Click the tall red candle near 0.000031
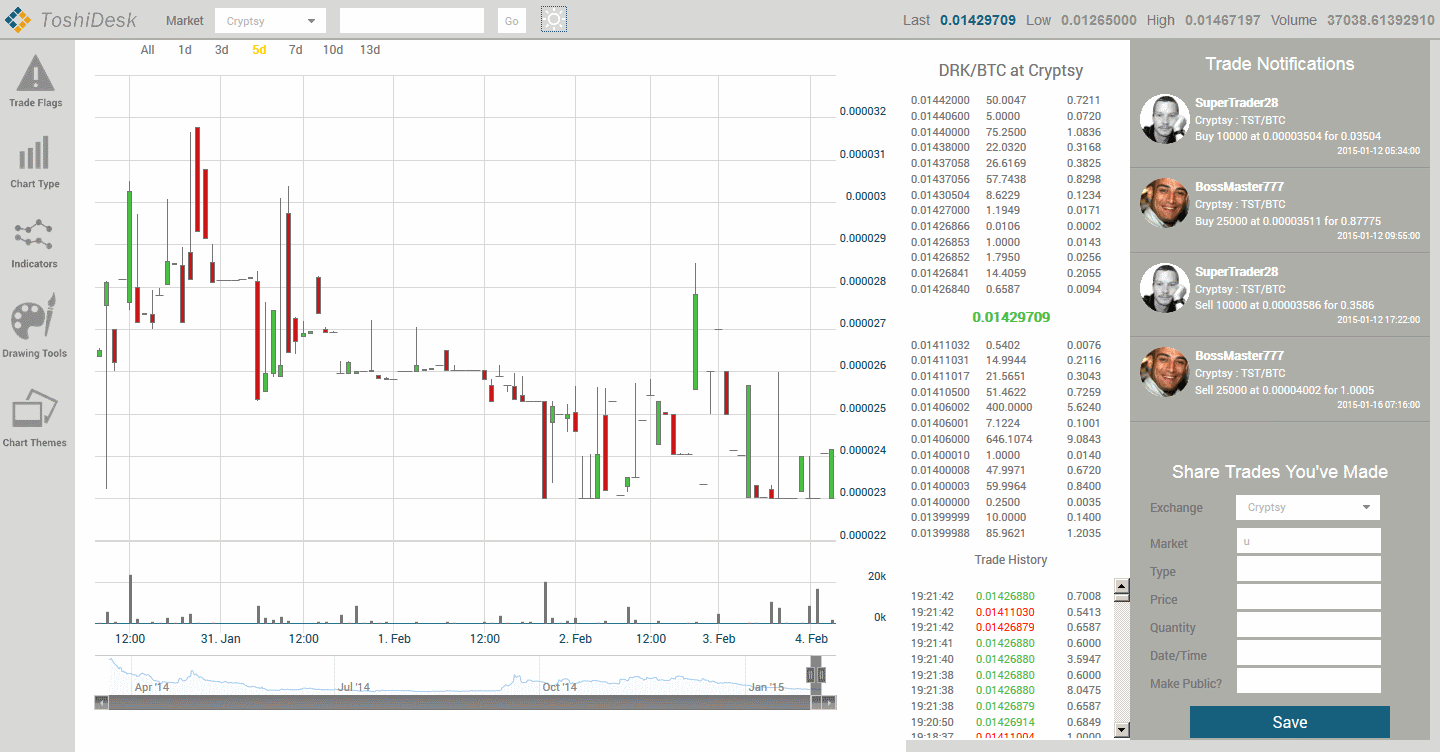The image size is (1440, 752). (197, 180)
